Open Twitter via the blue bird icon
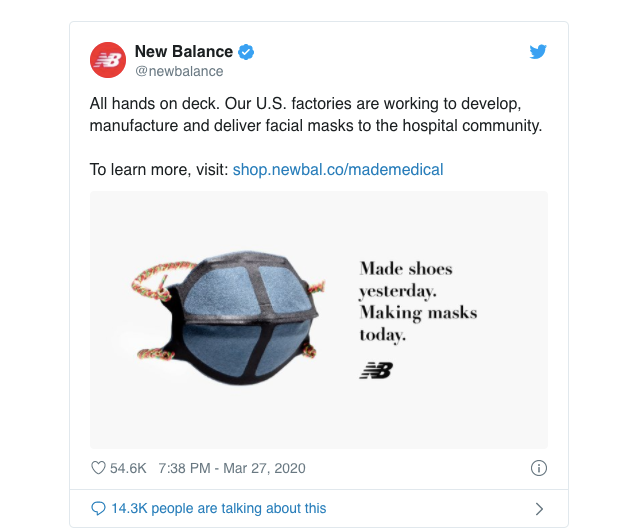Viewport: 623px width, 529px height. [x=538, y=52]
